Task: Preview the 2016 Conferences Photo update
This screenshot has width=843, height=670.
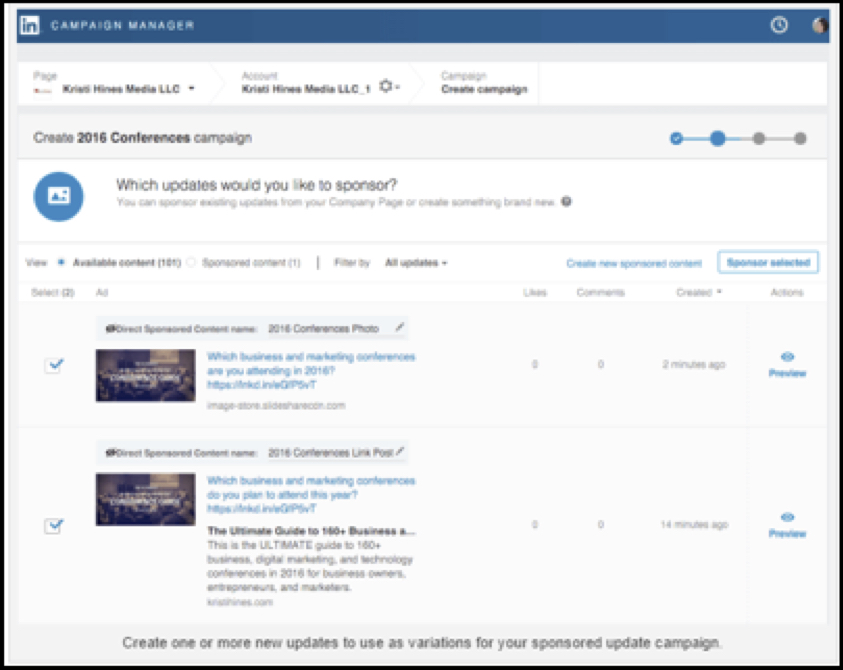Action: [787, 365]
